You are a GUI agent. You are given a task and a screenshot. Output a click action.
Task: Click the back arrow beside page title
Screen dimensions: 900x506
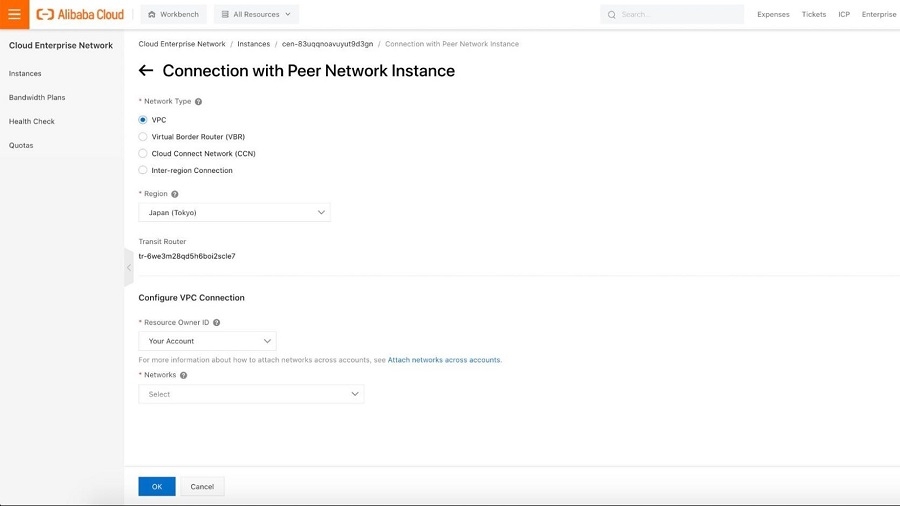coord(146,71)
